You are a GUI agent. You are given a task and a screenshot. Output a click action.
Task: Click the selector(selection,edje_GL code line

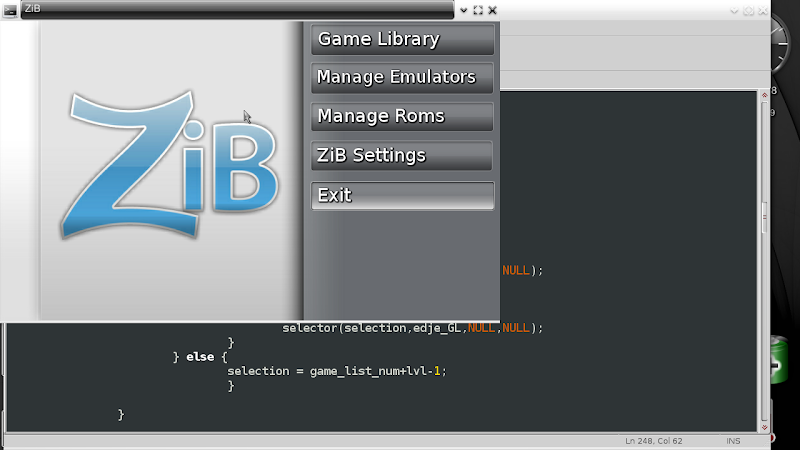(412, 328)
